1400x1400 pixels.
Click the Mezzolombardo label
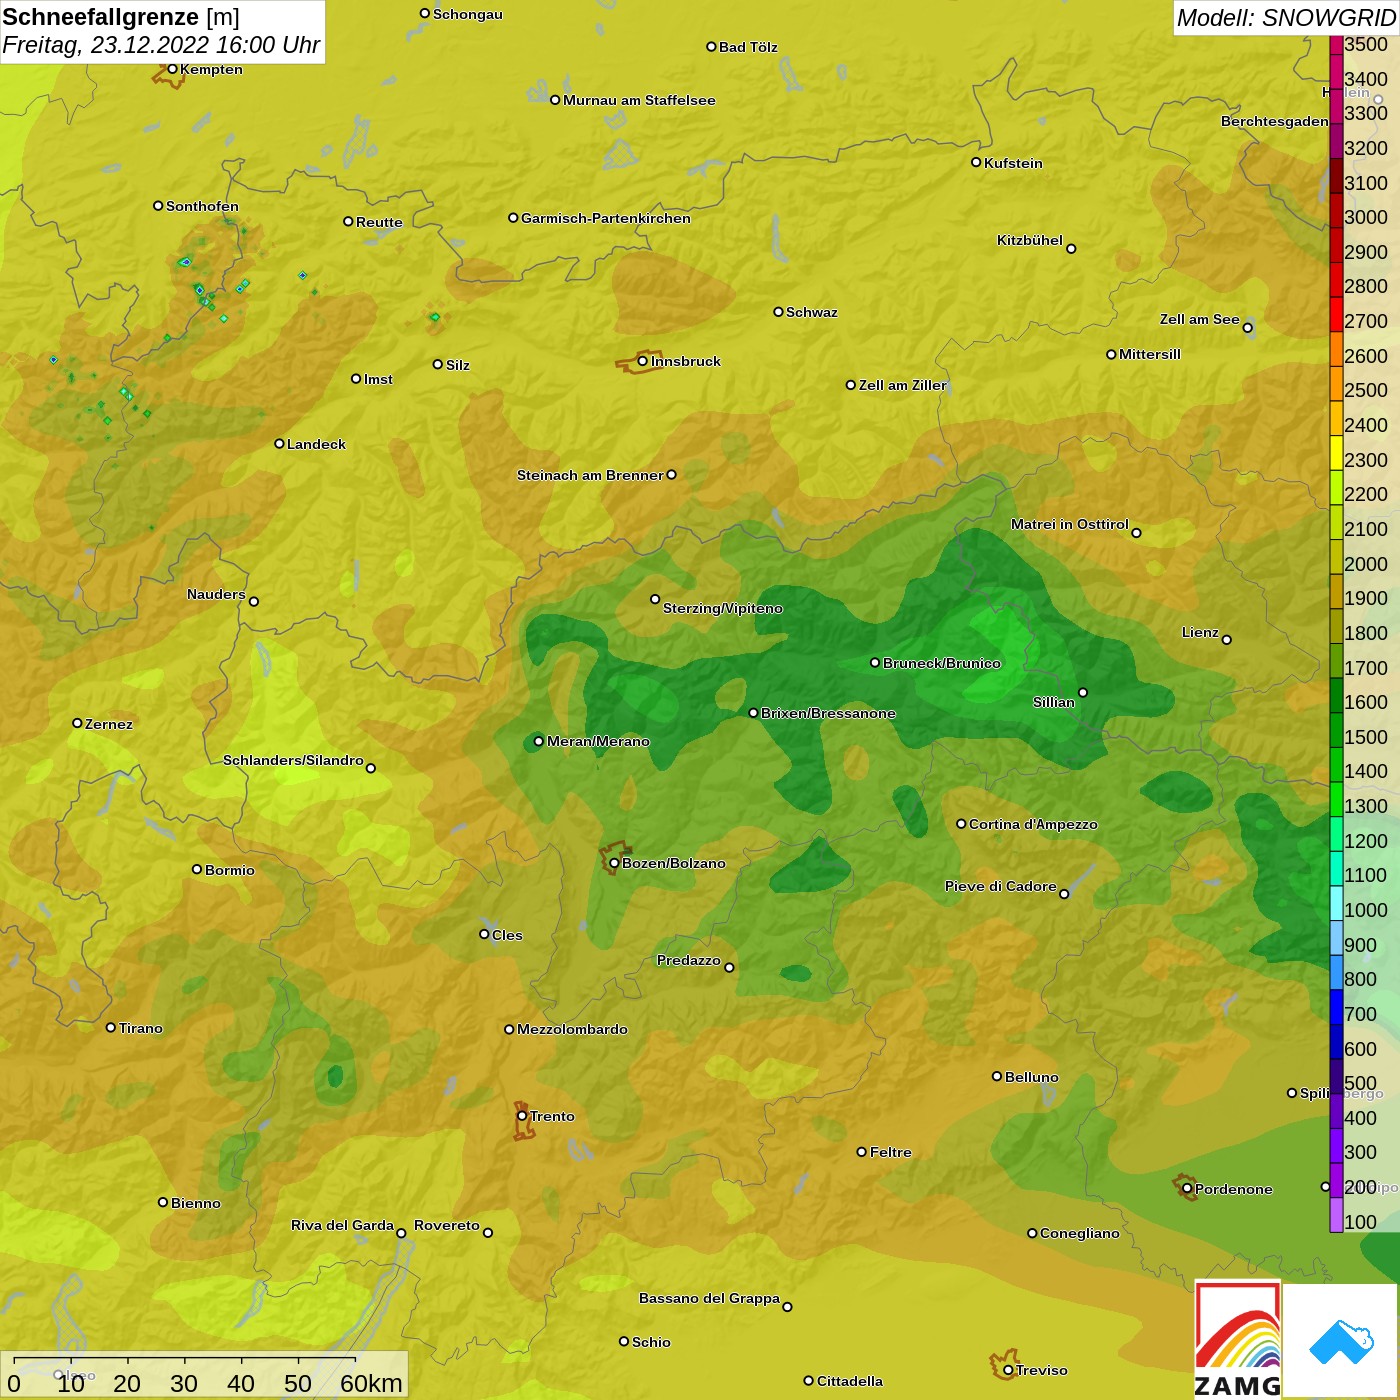coord(572,1029)
